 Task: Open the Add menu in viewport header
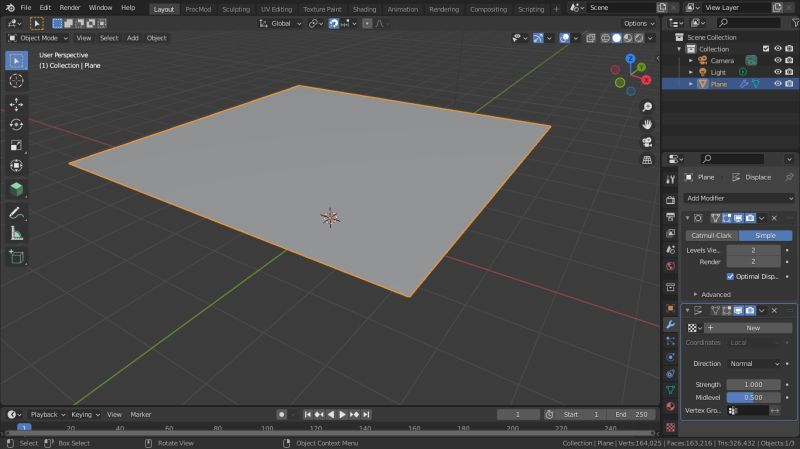(x=133, y=38)
